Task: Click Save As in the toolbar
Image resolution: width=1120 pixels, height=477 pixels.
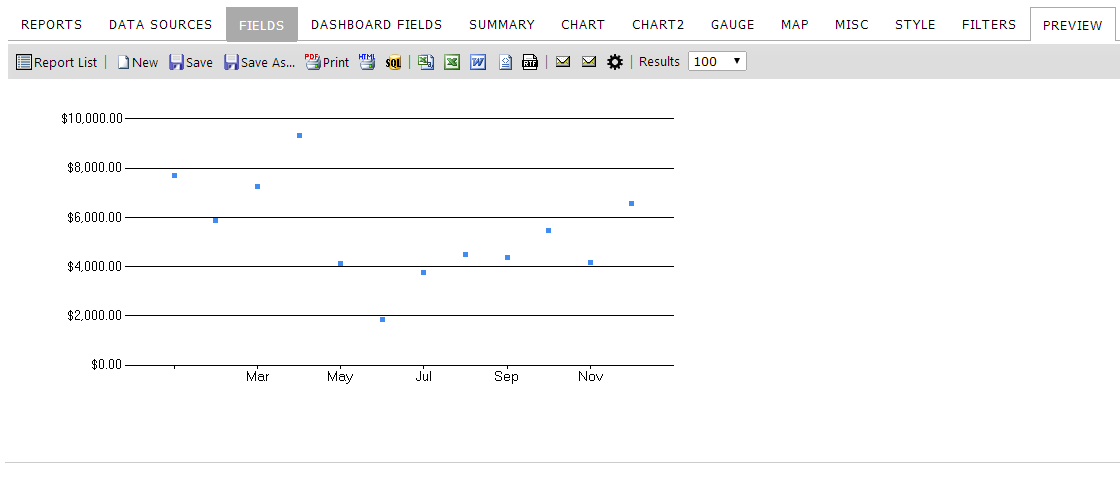Action: (x=259, y=62)
